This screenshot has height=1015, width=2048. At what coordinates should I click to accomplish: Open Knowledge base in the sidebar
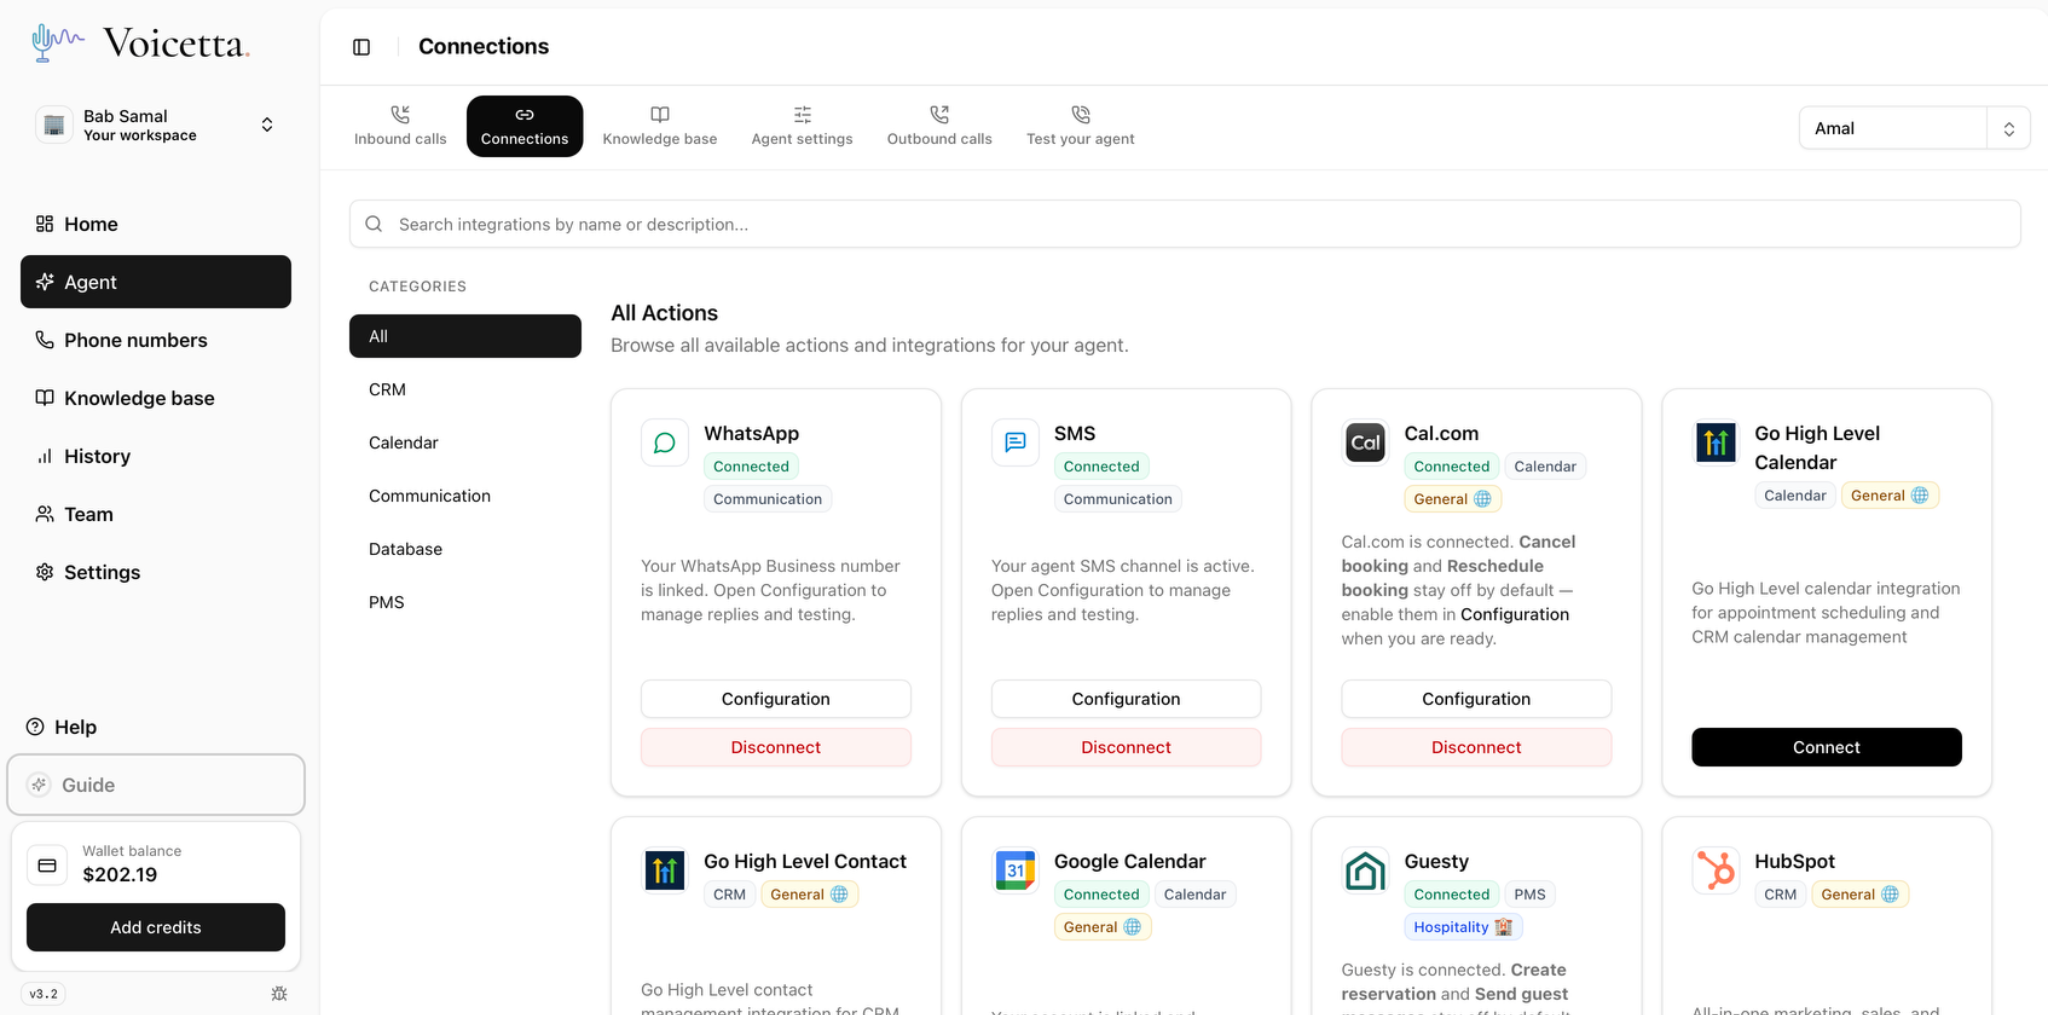[156, 398]
